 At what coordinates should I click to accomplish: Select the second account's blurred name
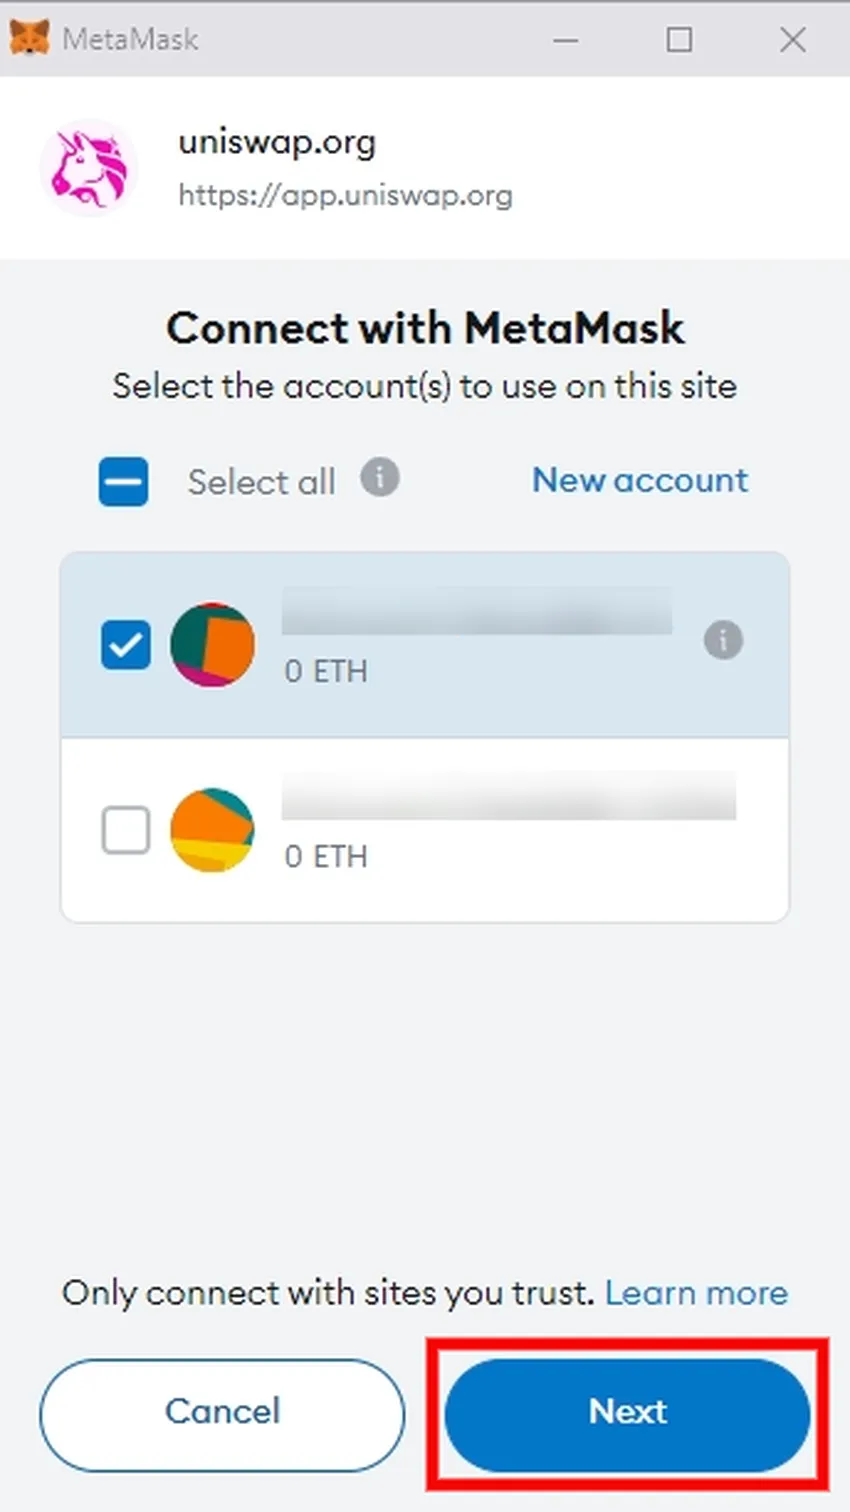509,795
